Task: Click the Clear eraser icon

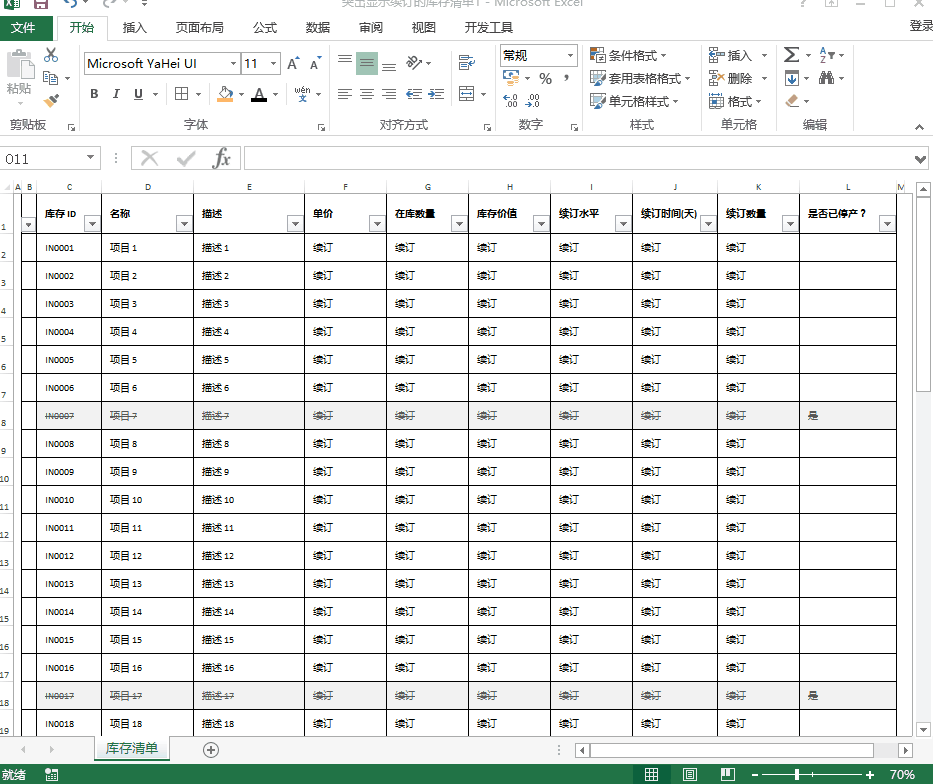Action: coord(792,101)
